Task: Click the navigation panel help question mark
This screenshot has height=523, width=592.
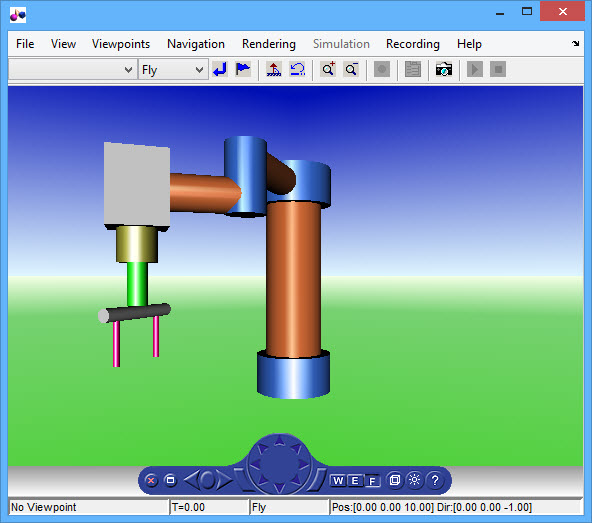Action: [x=435, y=480]
